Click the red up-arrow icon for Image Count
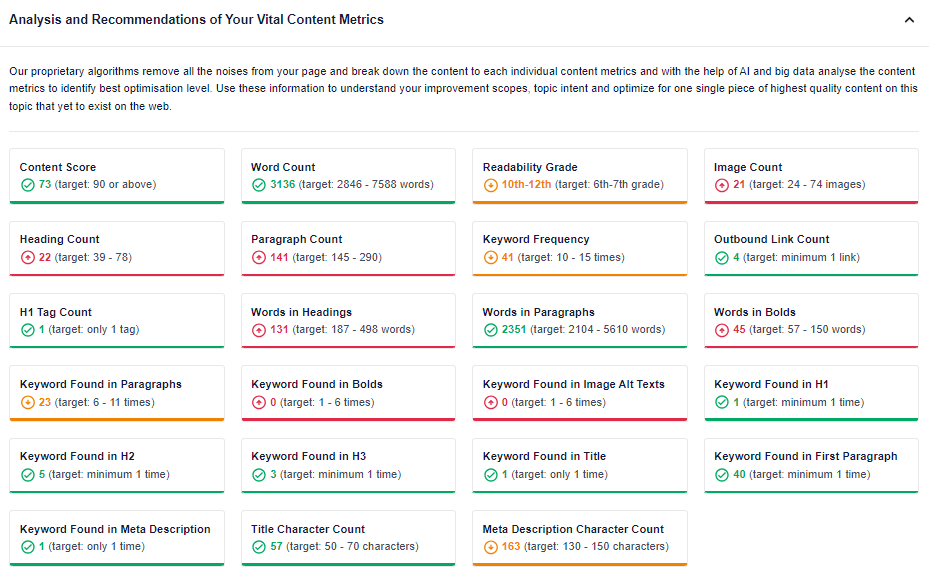Image resolution: width=929 pixels, height=581 pixels. click(722, 185)
